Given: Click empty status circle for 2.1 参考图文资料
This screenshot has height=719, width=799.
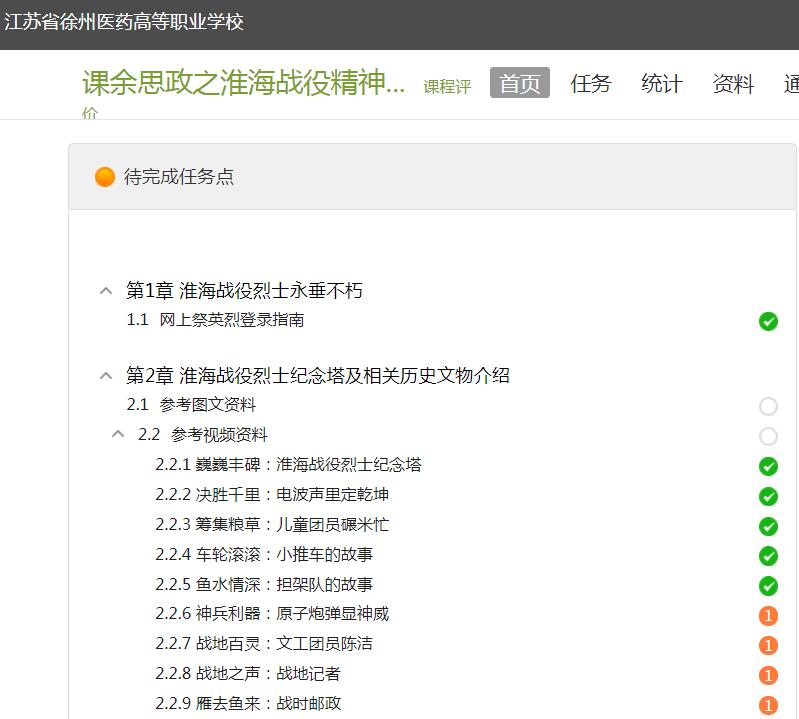Looking at the screenshot, I should tap(768, 406).
